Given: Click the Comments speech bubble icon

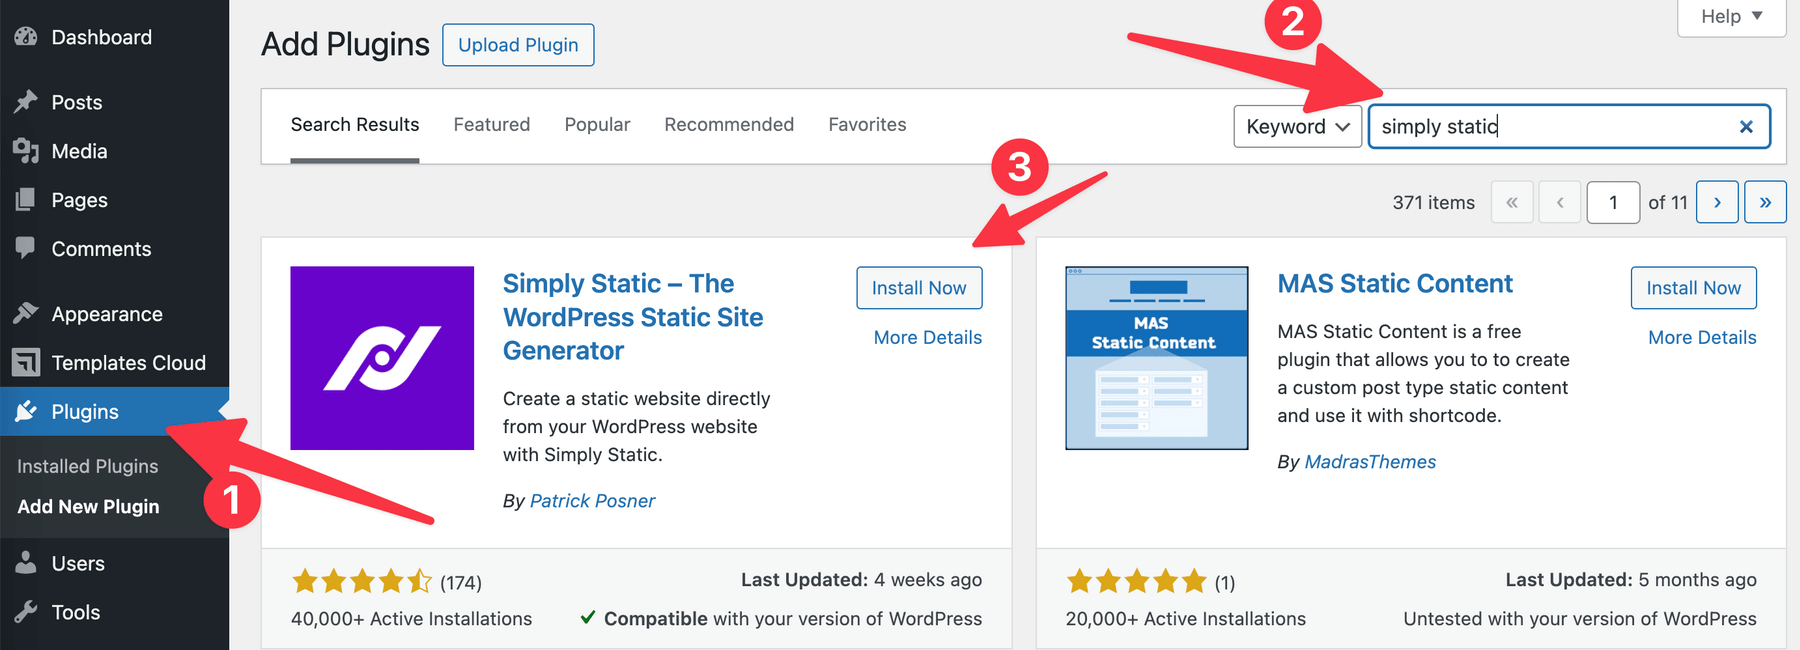Looking at the screenshot, I should tap(26, 248).
